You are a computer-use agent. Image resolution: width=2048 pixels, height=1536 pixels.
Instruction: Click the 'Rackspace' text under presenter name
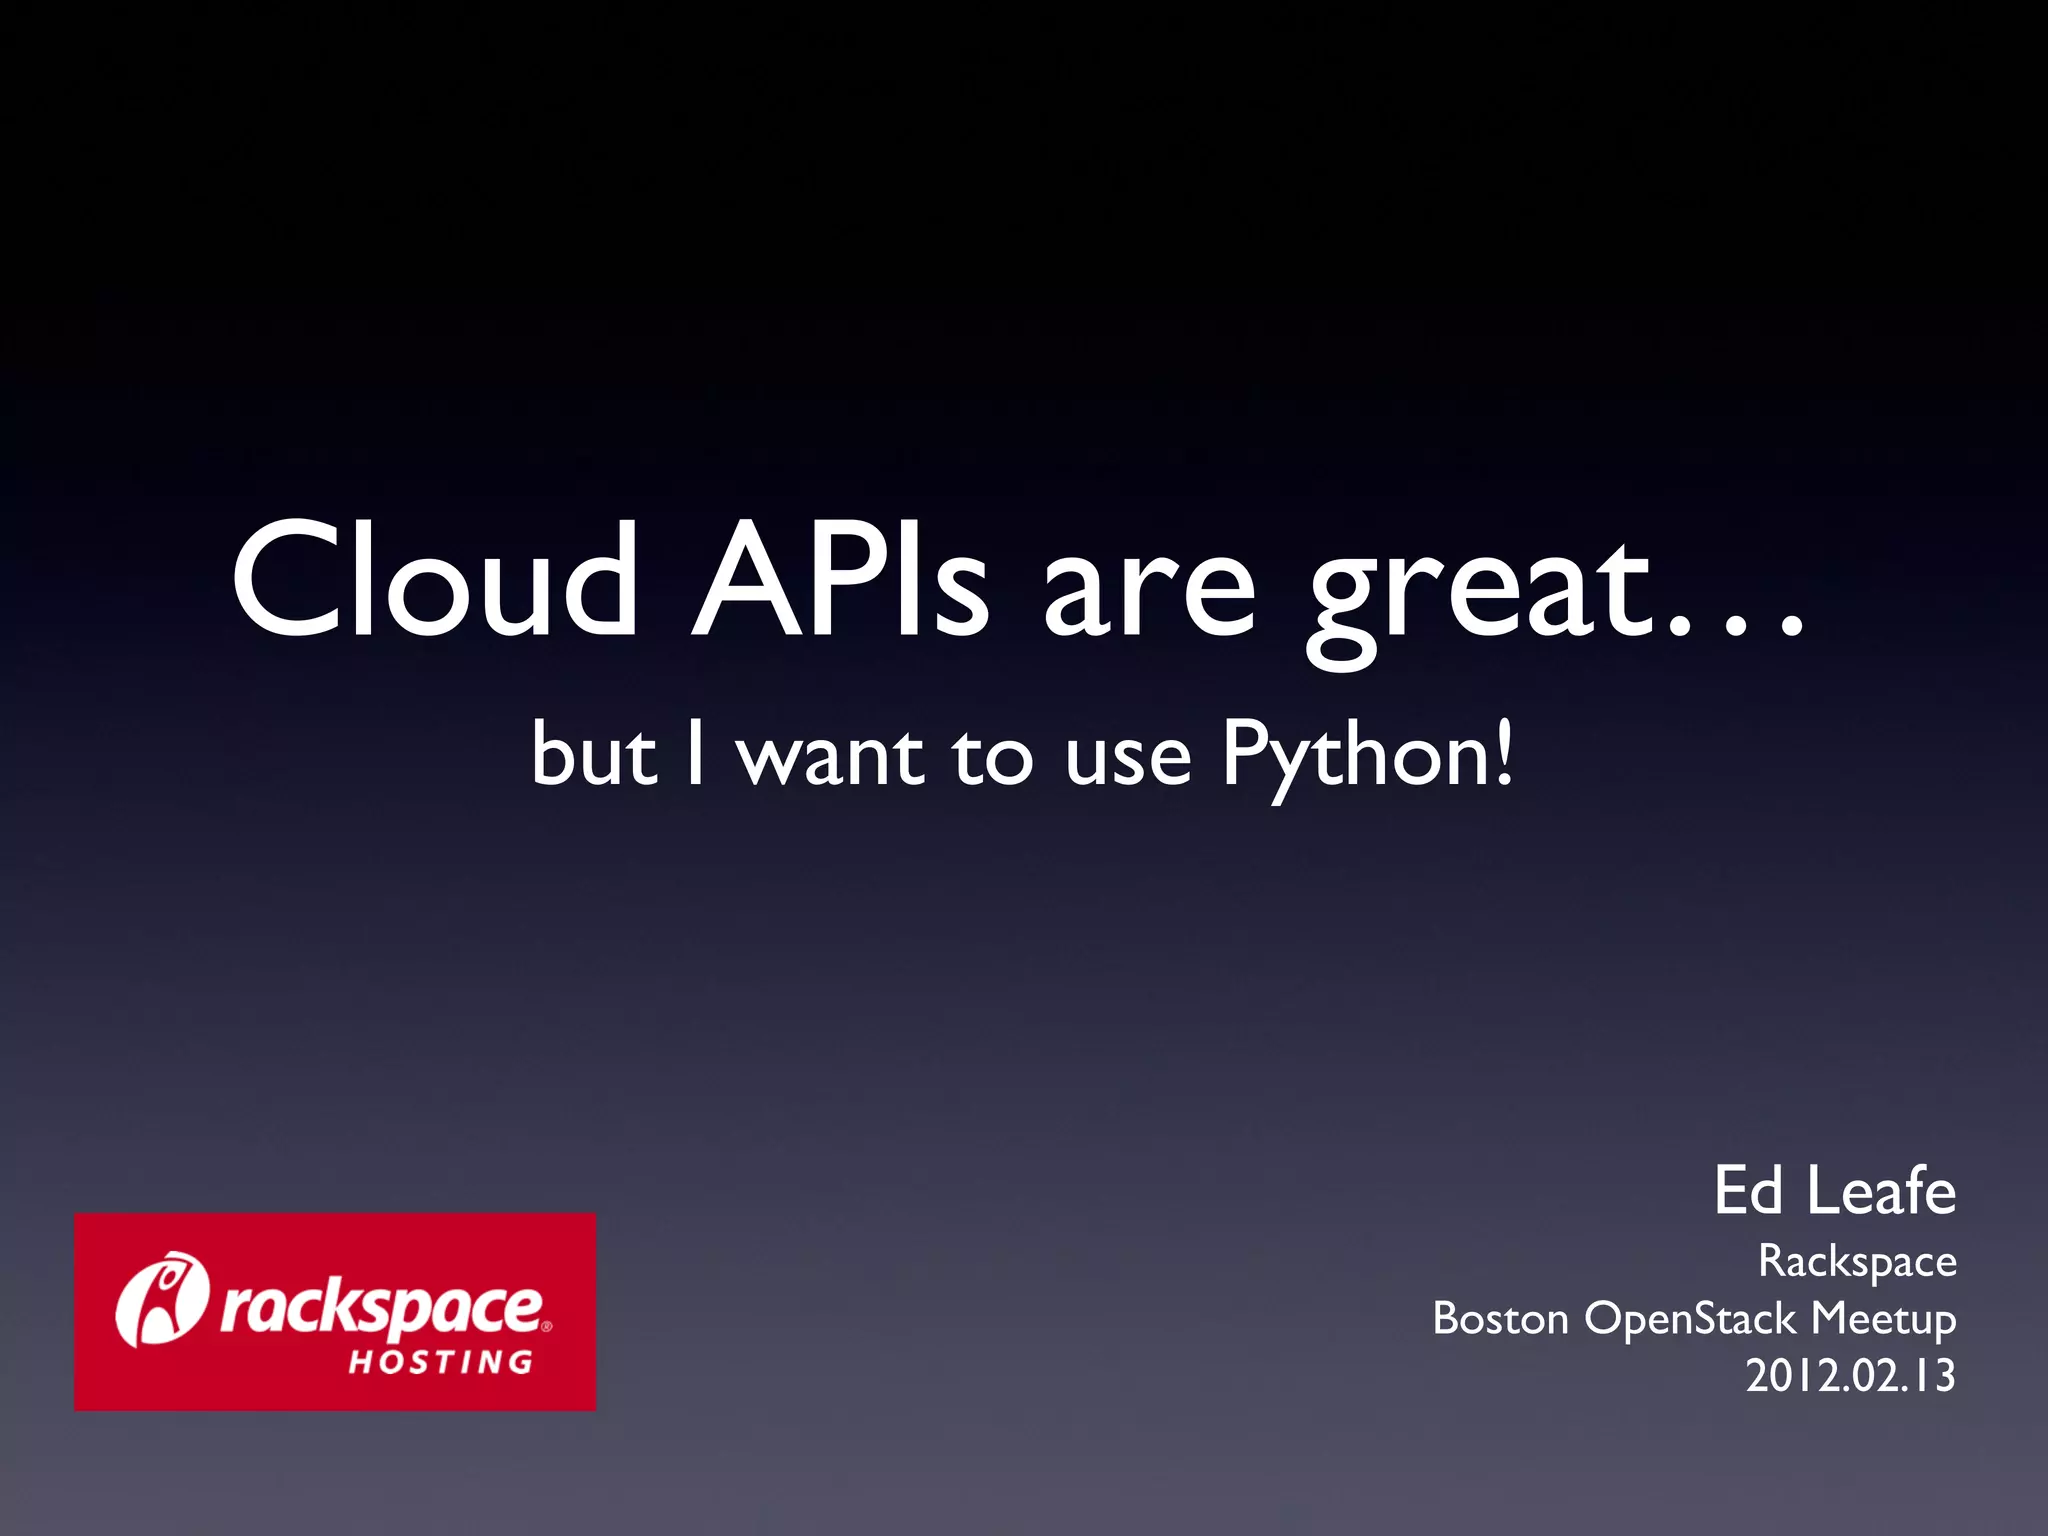1857,1262
